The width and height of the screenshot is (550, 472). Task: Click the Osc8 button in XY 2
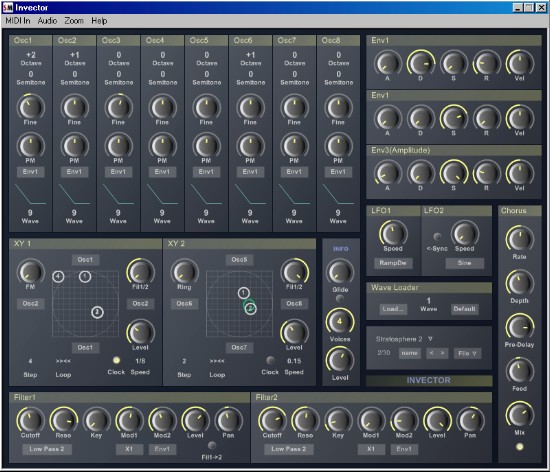[294, 304]
